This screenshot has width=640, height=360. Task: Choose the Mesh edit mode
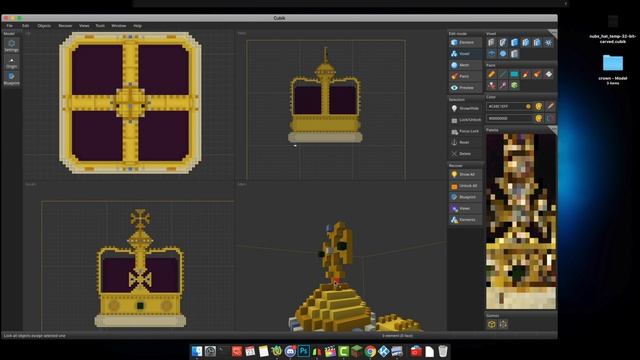click(x=465, y=65)
